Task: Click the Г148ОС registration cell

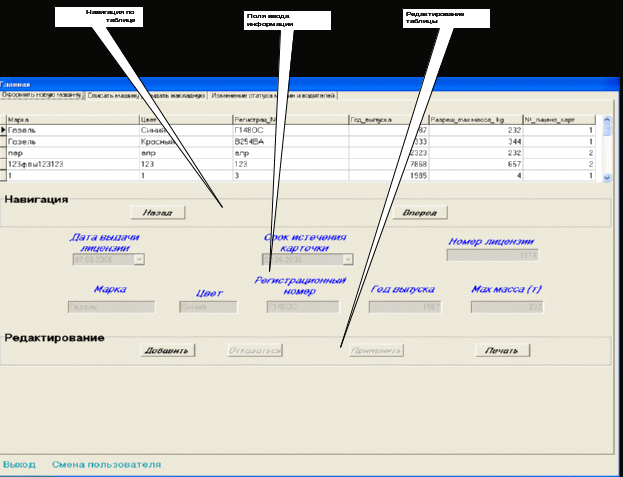Action: 290,130
